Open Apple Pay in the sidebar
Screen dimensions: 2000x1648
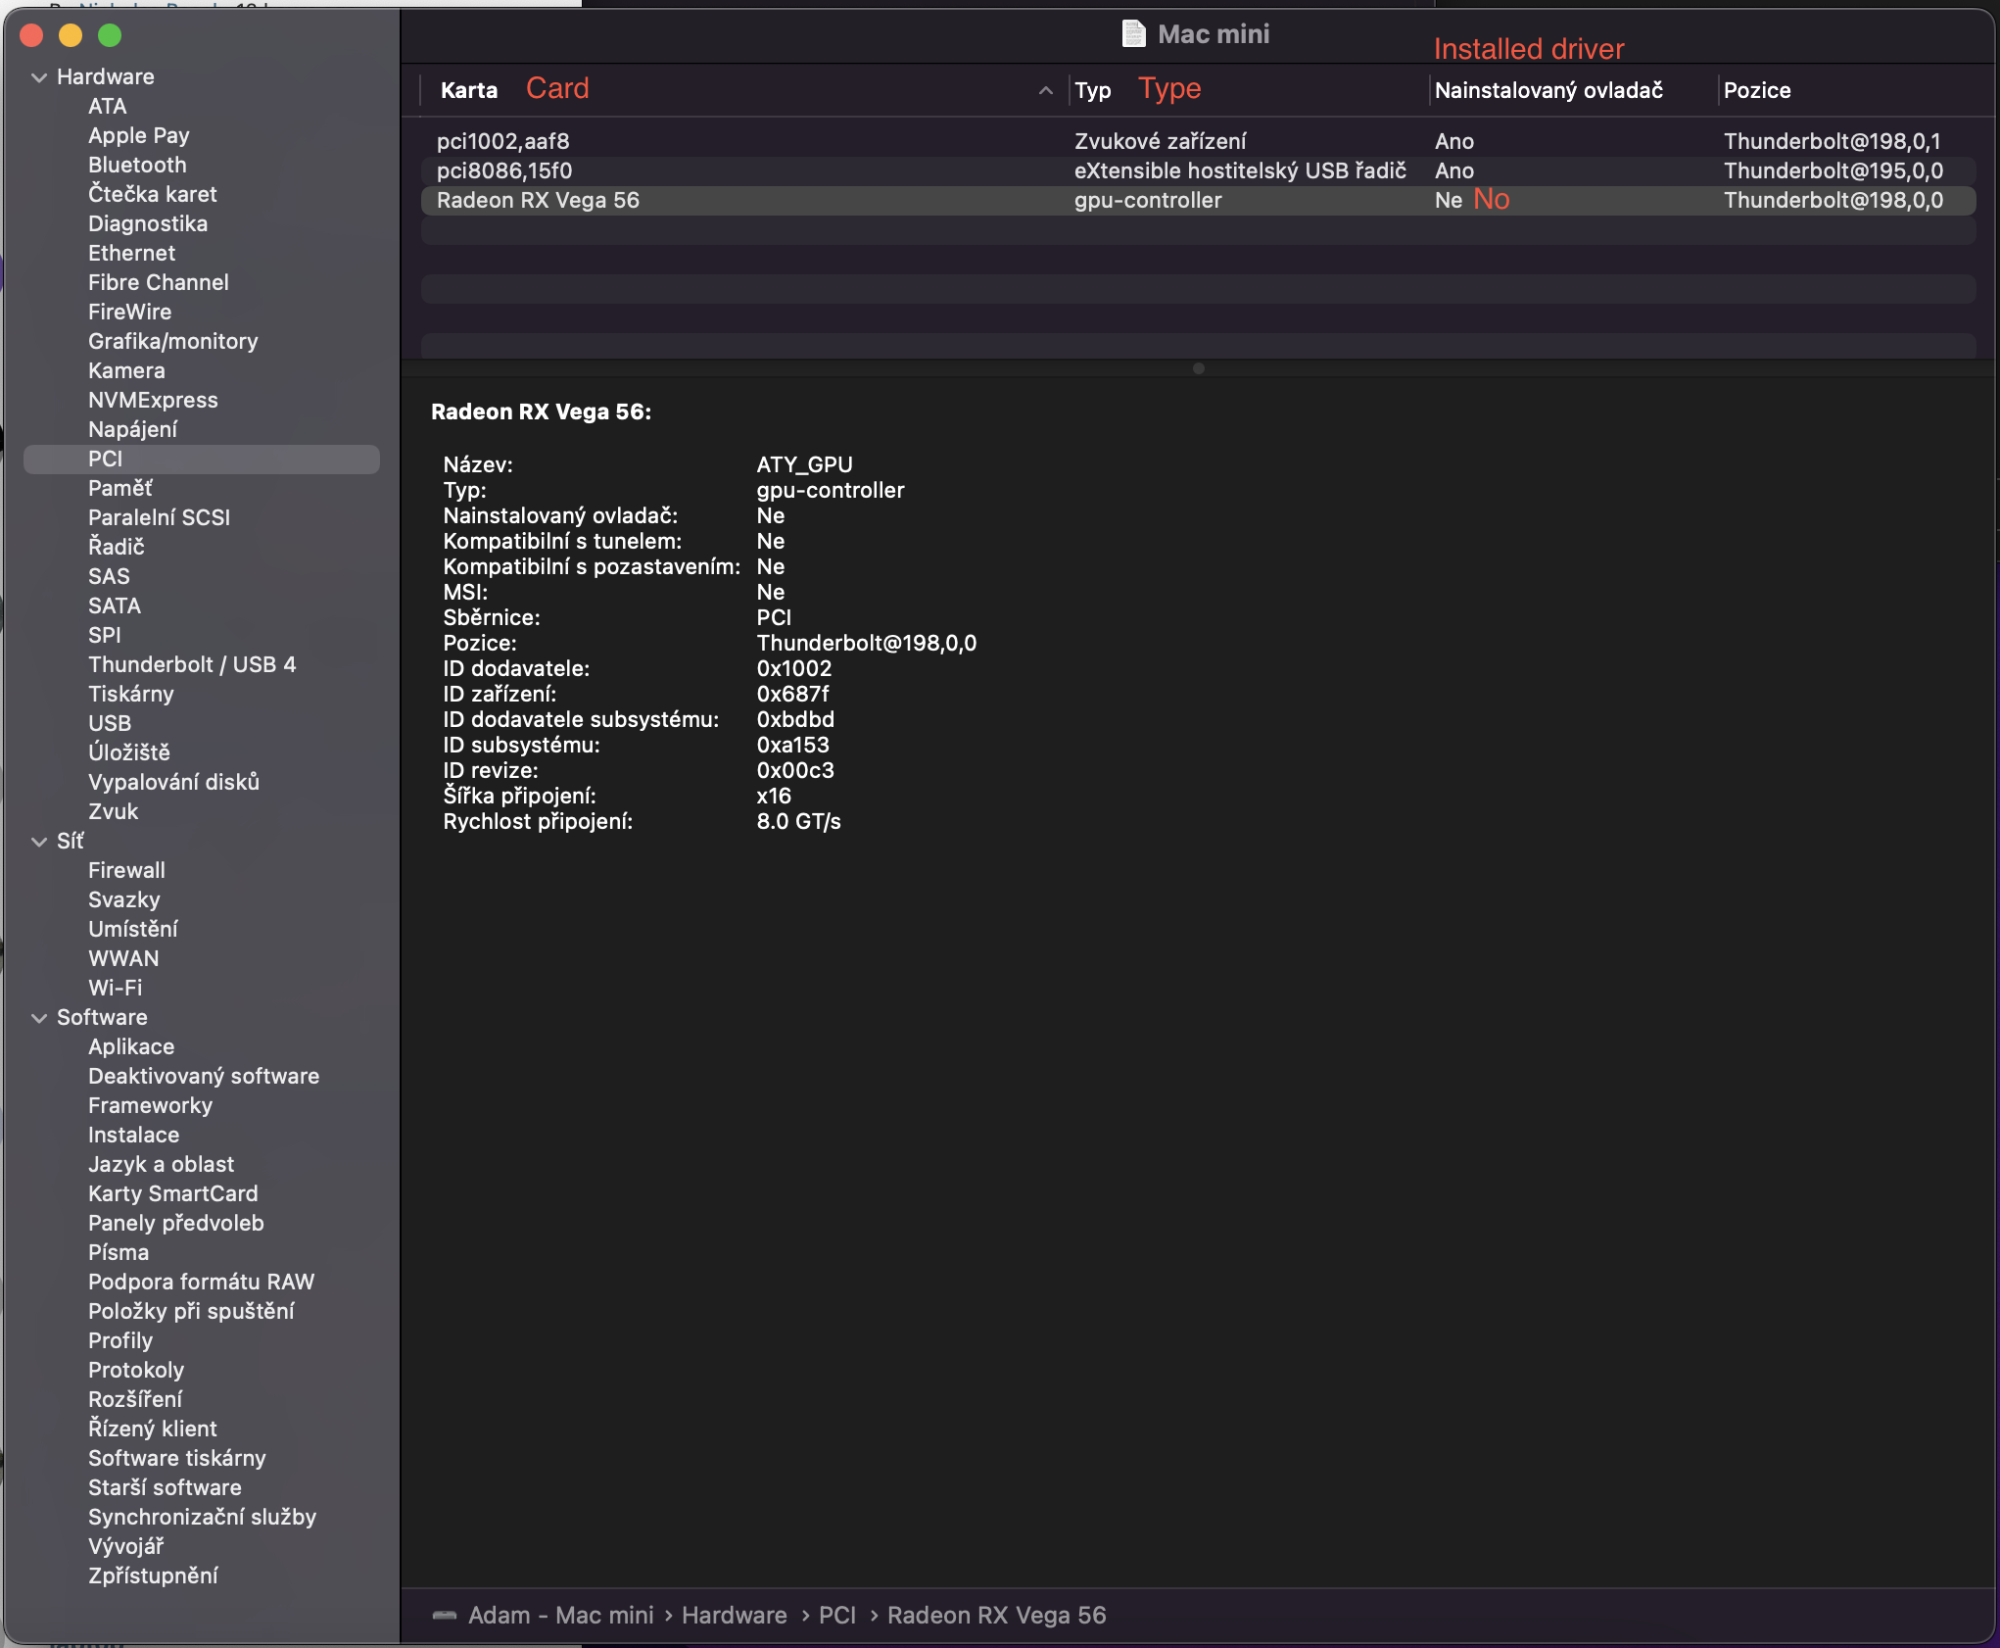coord(138,136)
